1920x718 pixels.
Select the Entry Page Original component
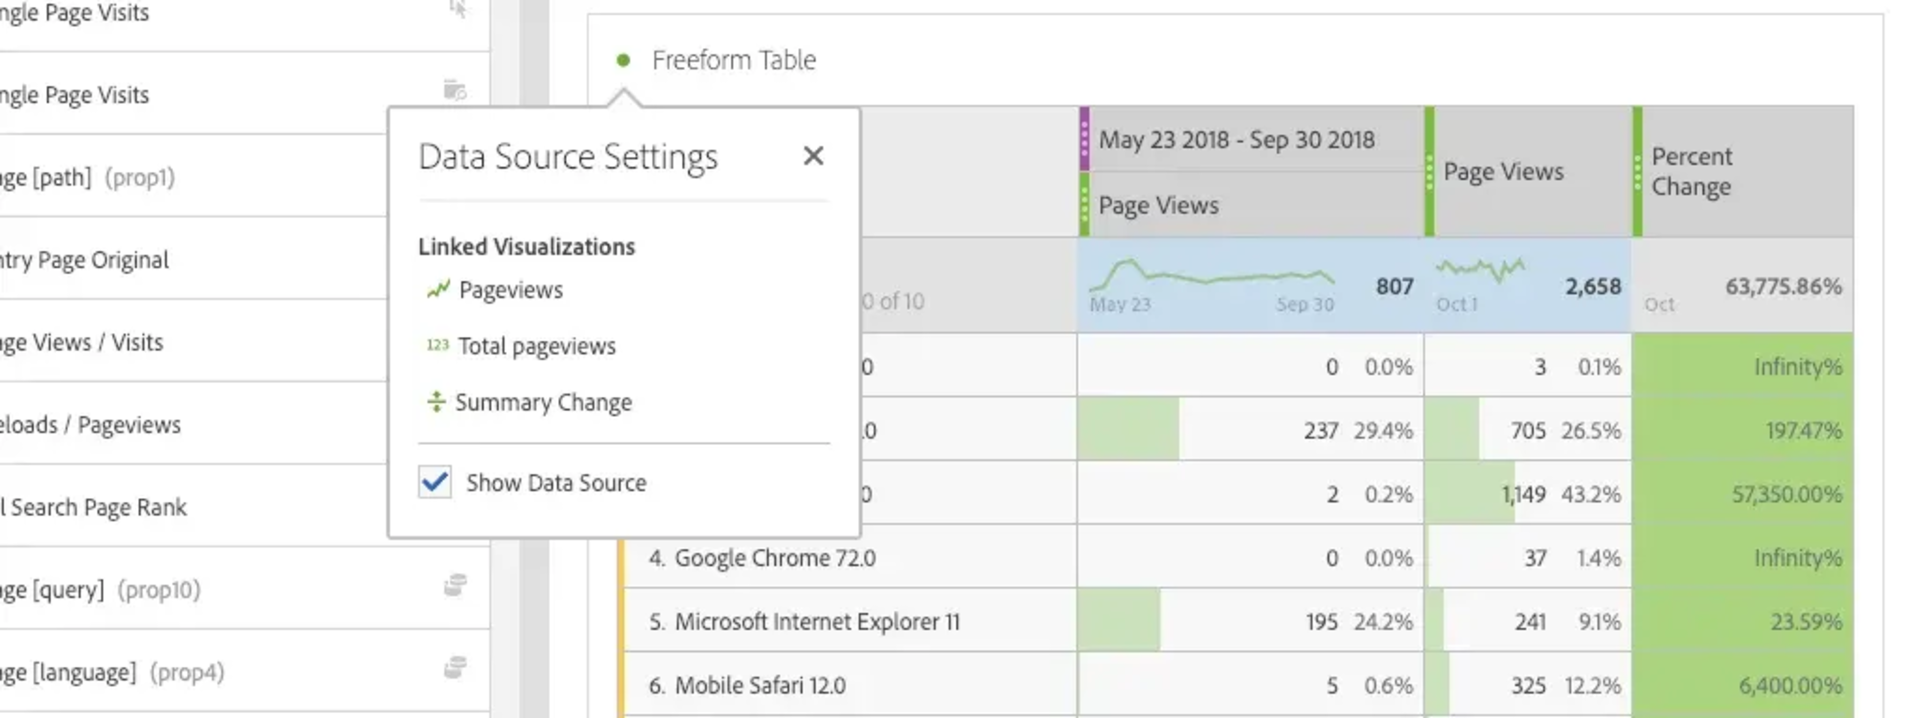coord(85,260)
